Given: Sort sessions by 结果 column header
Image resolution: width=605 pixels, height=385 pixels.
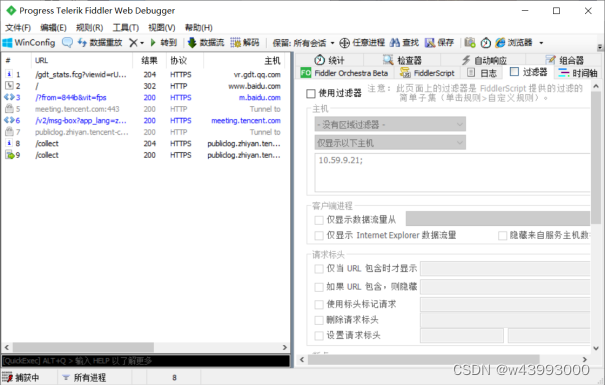Looking at the screenshot, I should pyautogui.click(x=149, y=60).
